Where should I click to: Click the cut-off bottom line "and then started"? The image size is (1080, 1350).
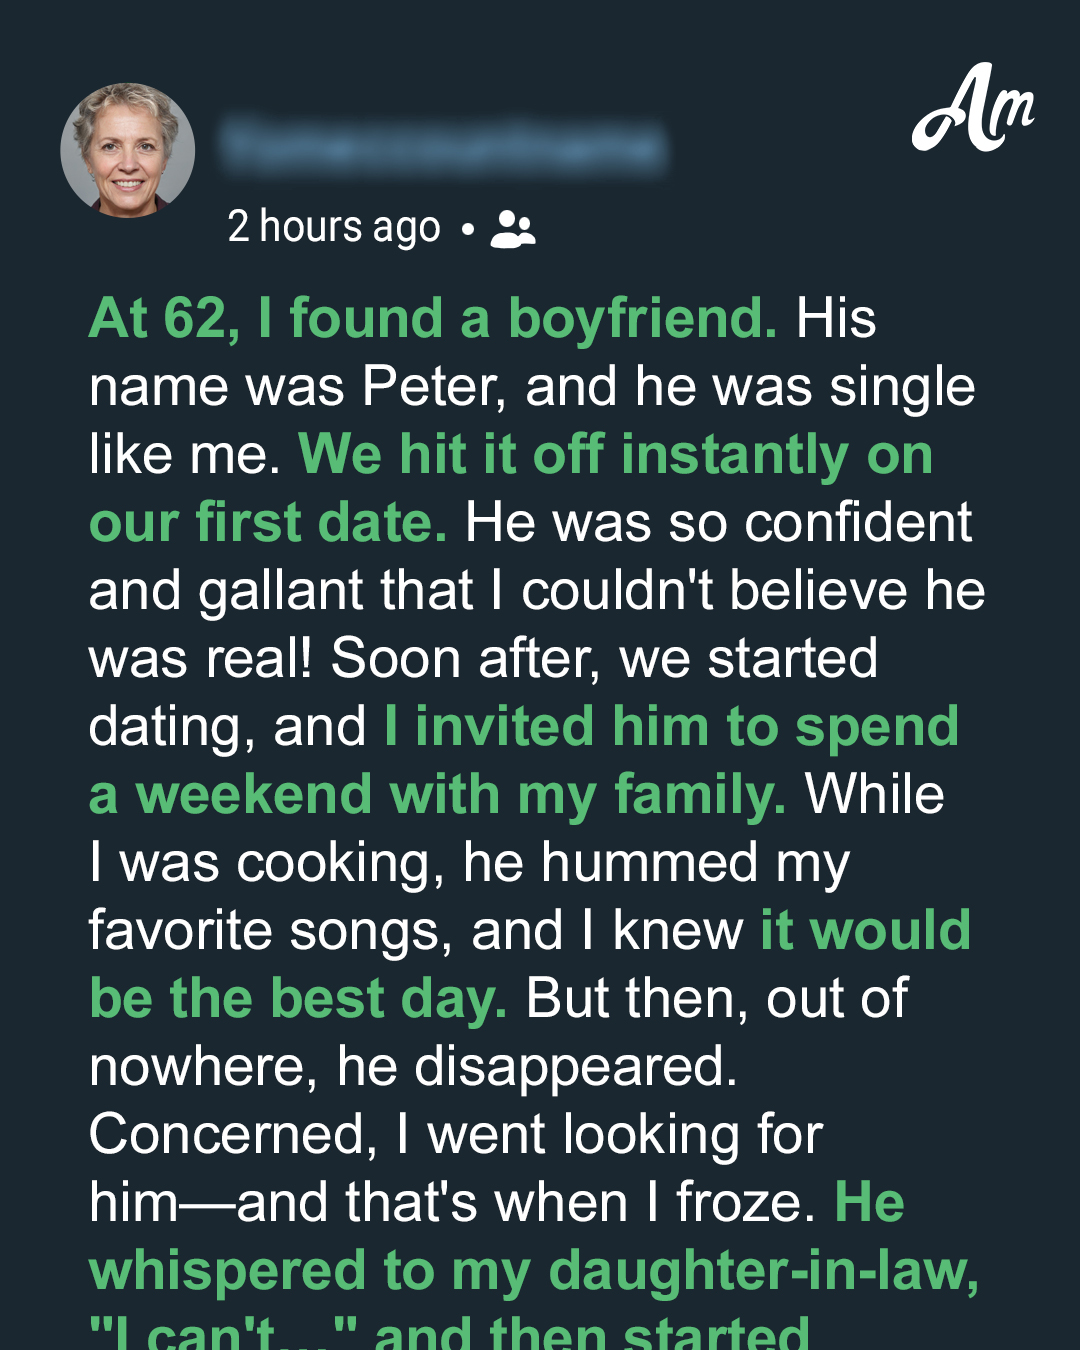[591, 1333]
